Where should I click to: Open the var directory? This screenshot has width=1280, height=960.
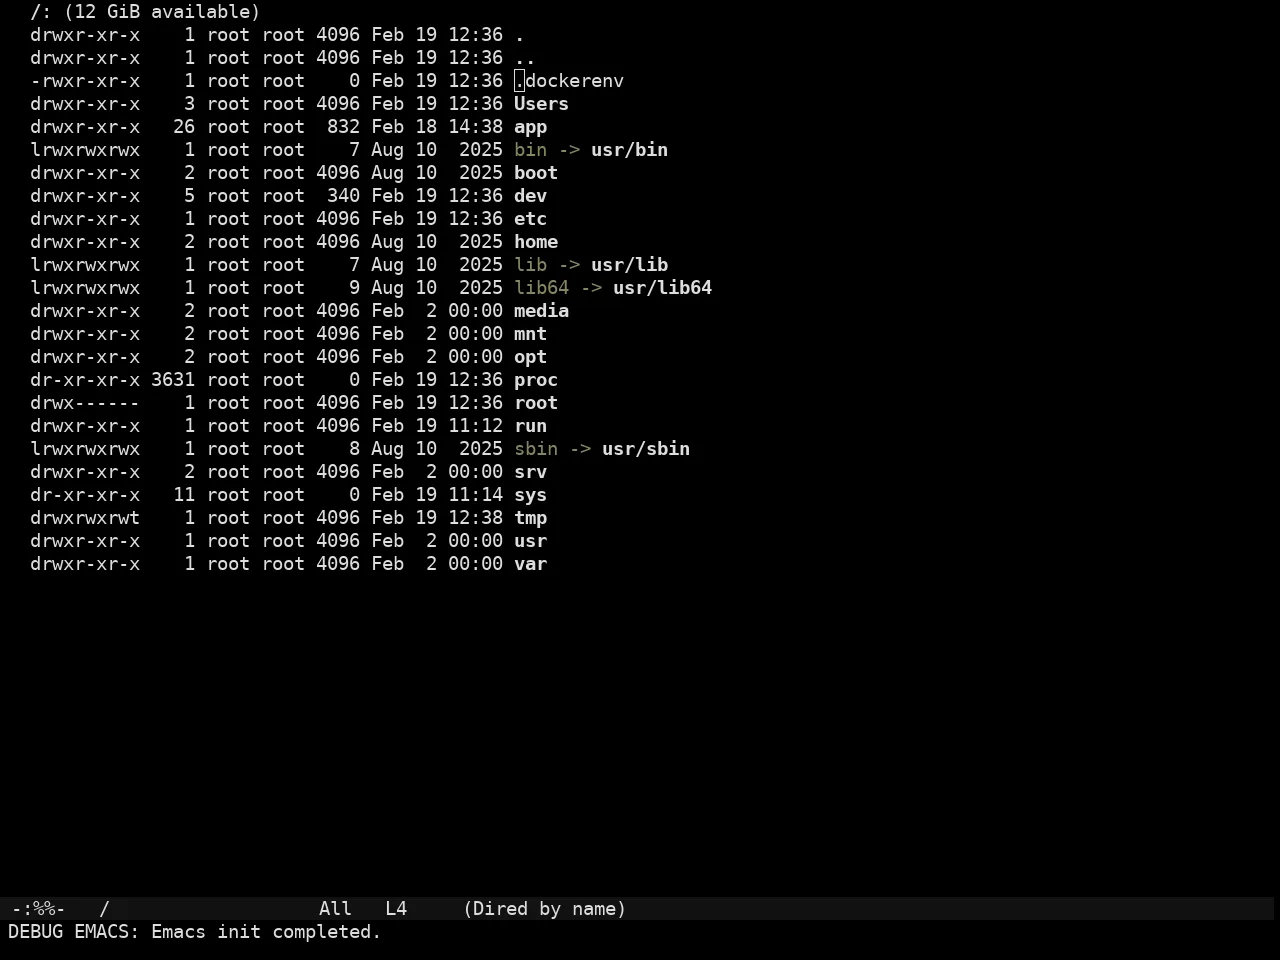click(530, 564)
